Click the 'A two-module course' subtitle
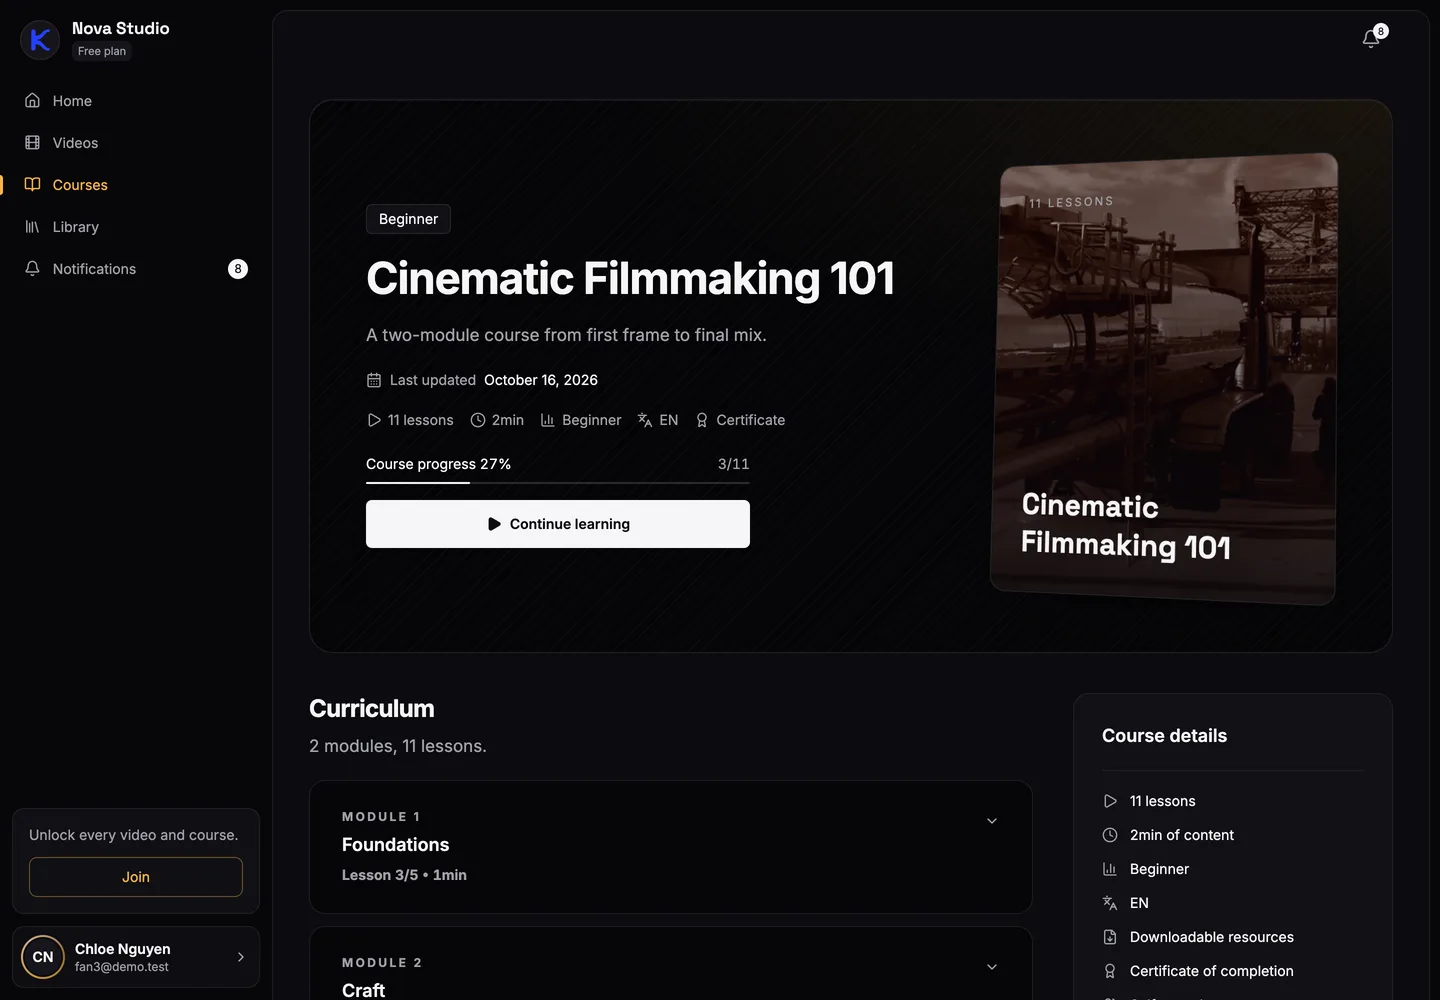This screenshot has width=1440, height=1000. point(566,335)
